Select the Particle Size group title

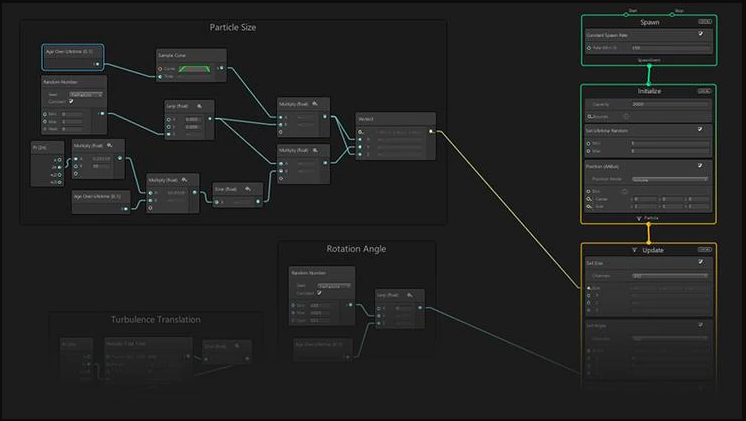pyautogui.click(x=232, y=27)
